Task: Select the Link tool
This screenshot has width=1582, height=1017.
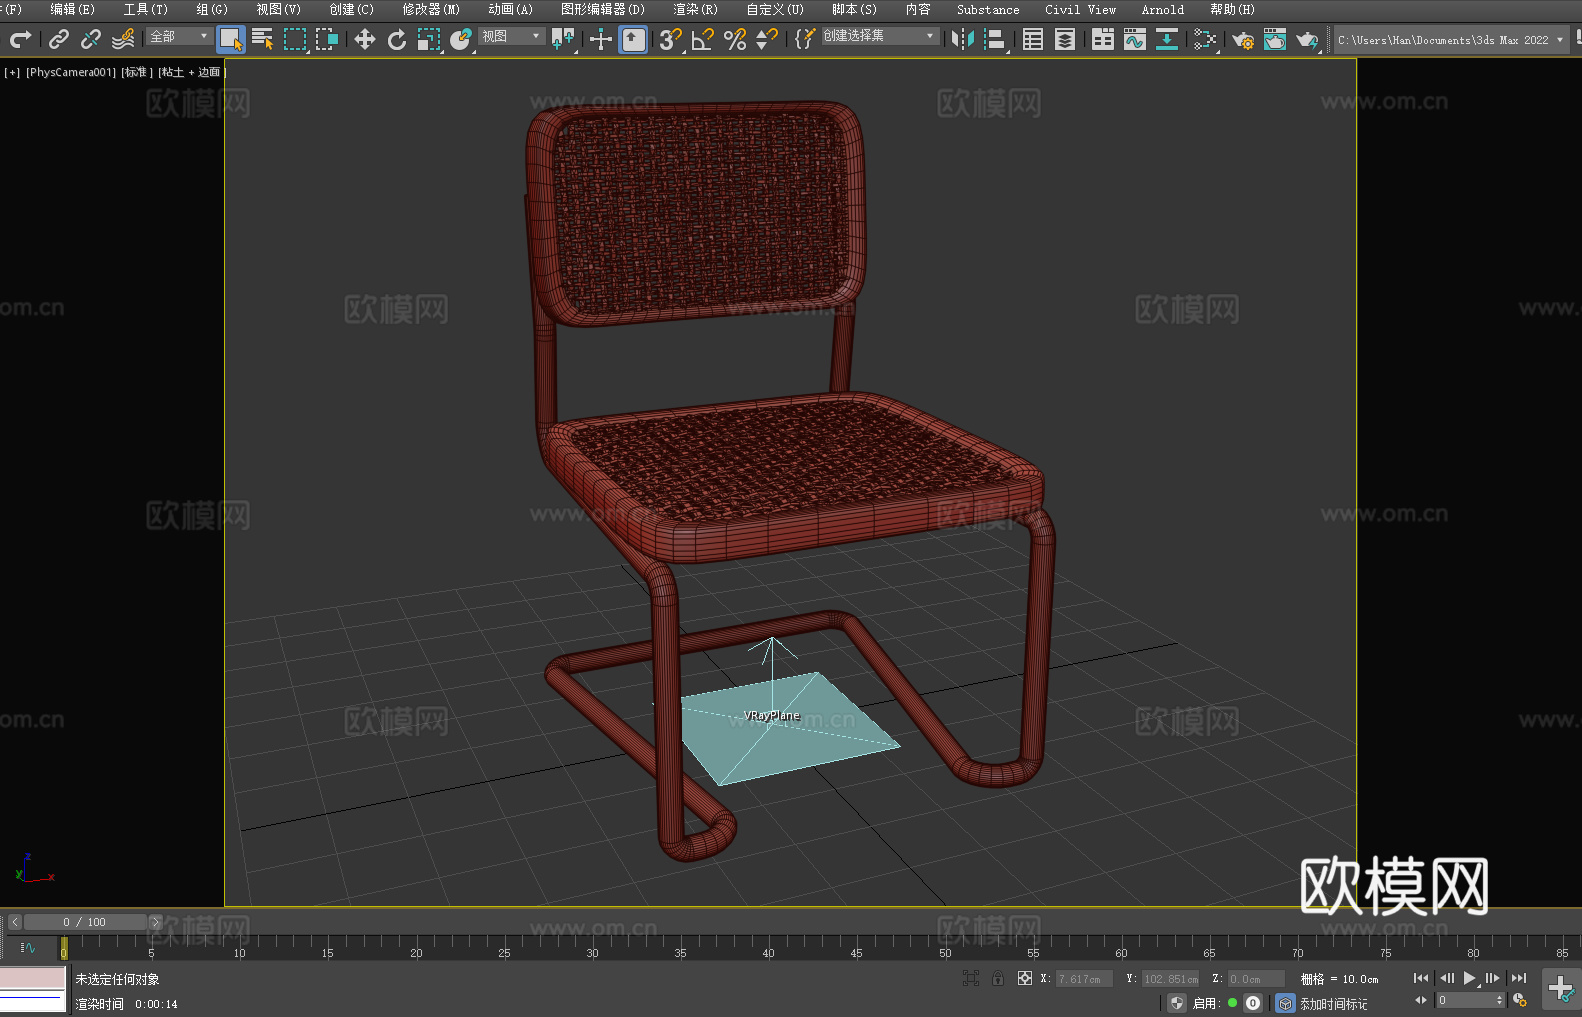Action: coord(59,39)
